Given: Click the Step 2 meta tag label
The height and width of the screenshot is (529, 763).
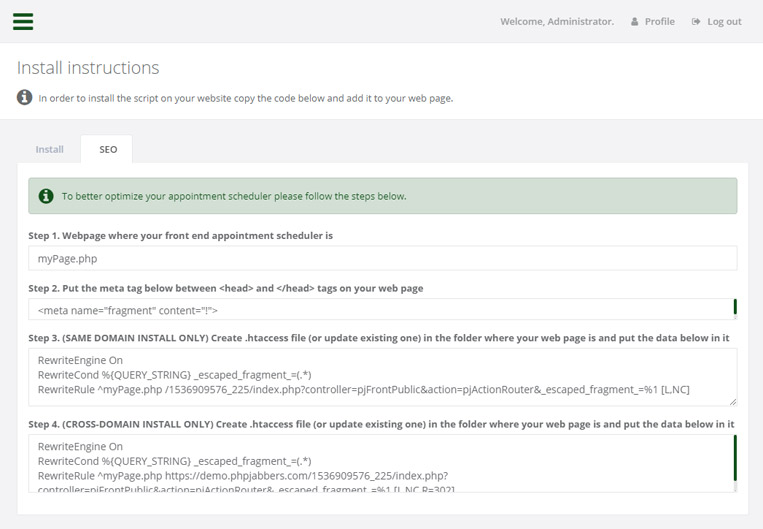Looking at the screenshot, I should [226, 288].
